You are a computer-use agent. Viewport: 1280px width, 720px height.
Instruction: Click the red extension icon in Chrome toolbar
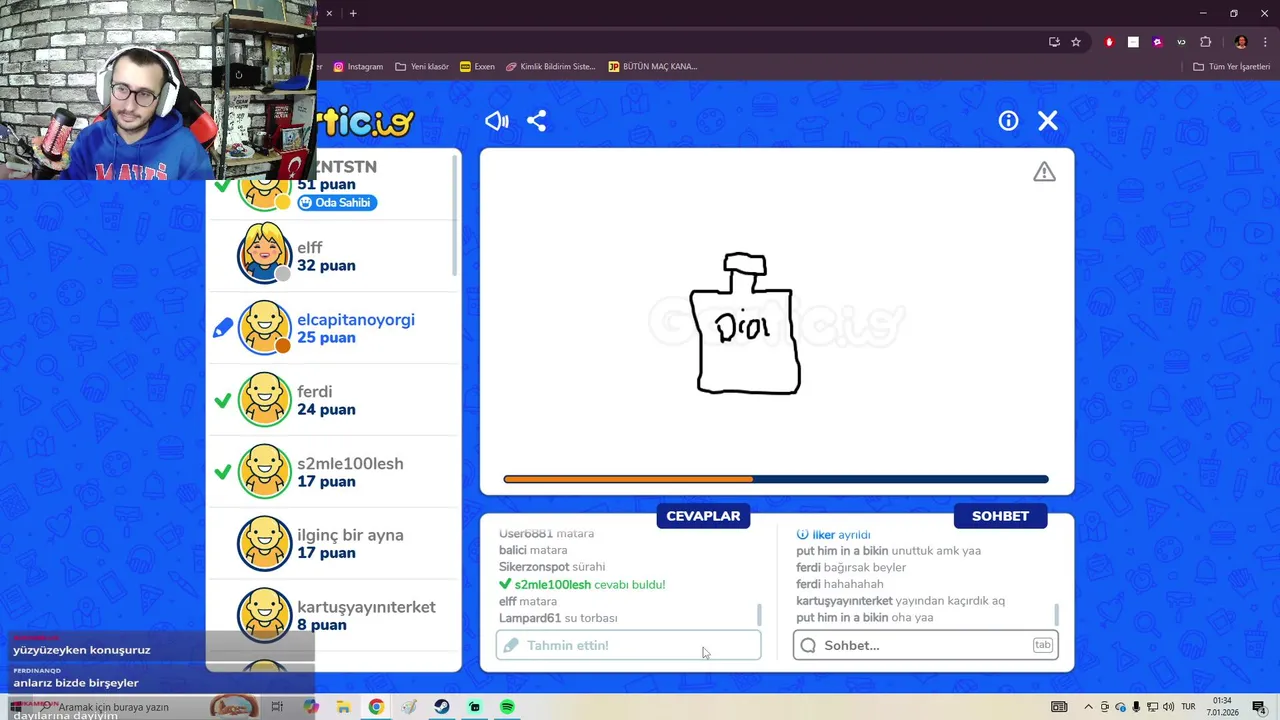tap(1109, 42)
